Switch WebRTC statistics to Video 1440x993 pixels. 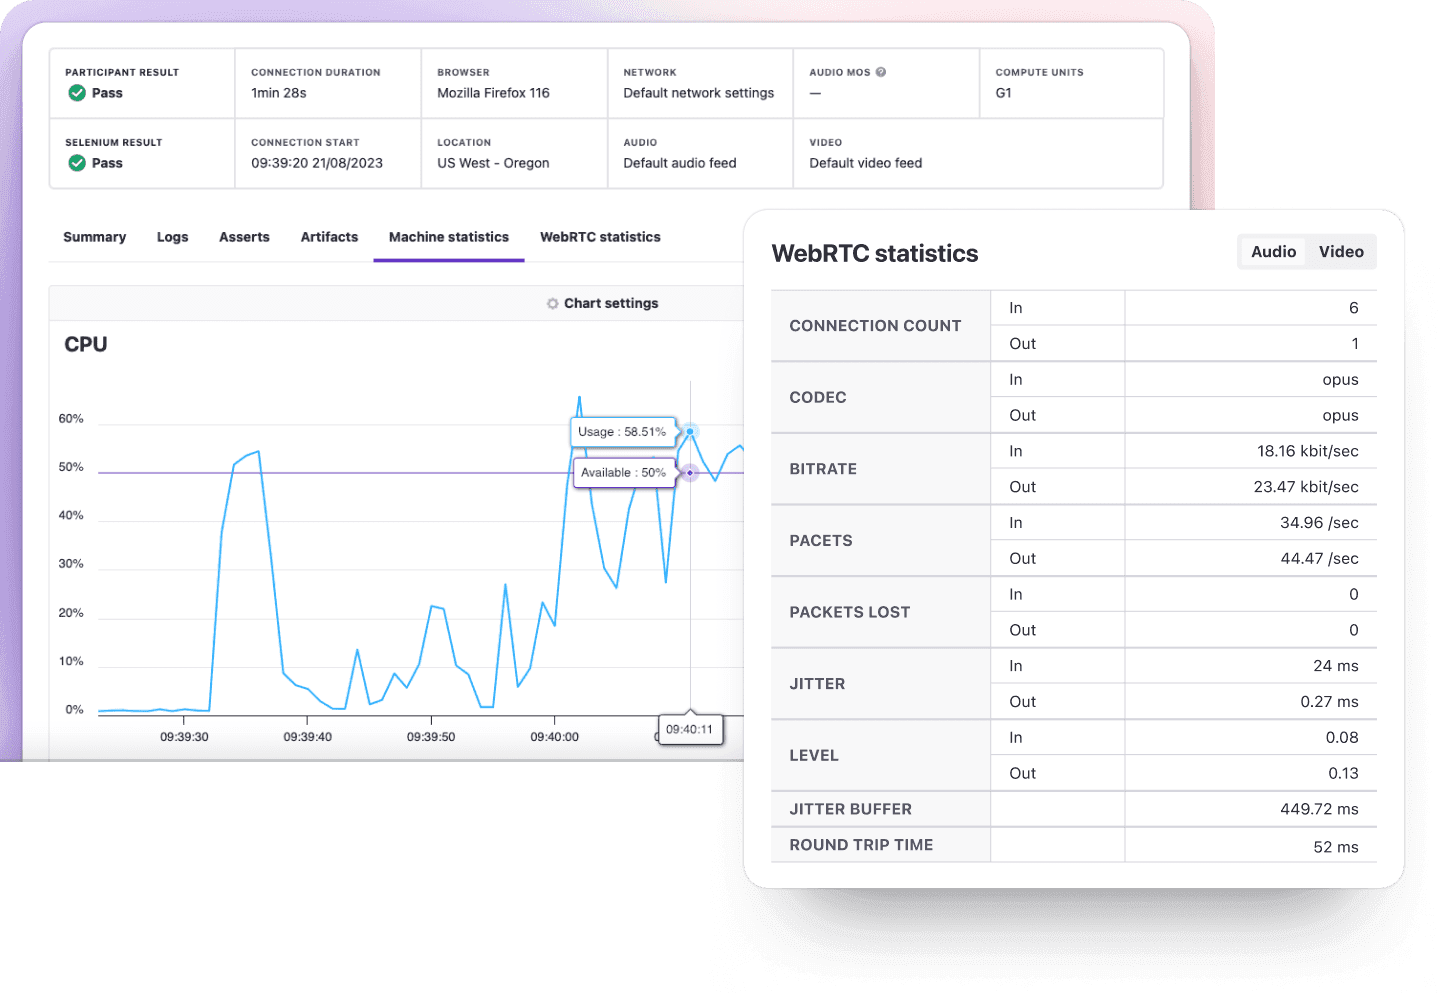(1340, 252)
